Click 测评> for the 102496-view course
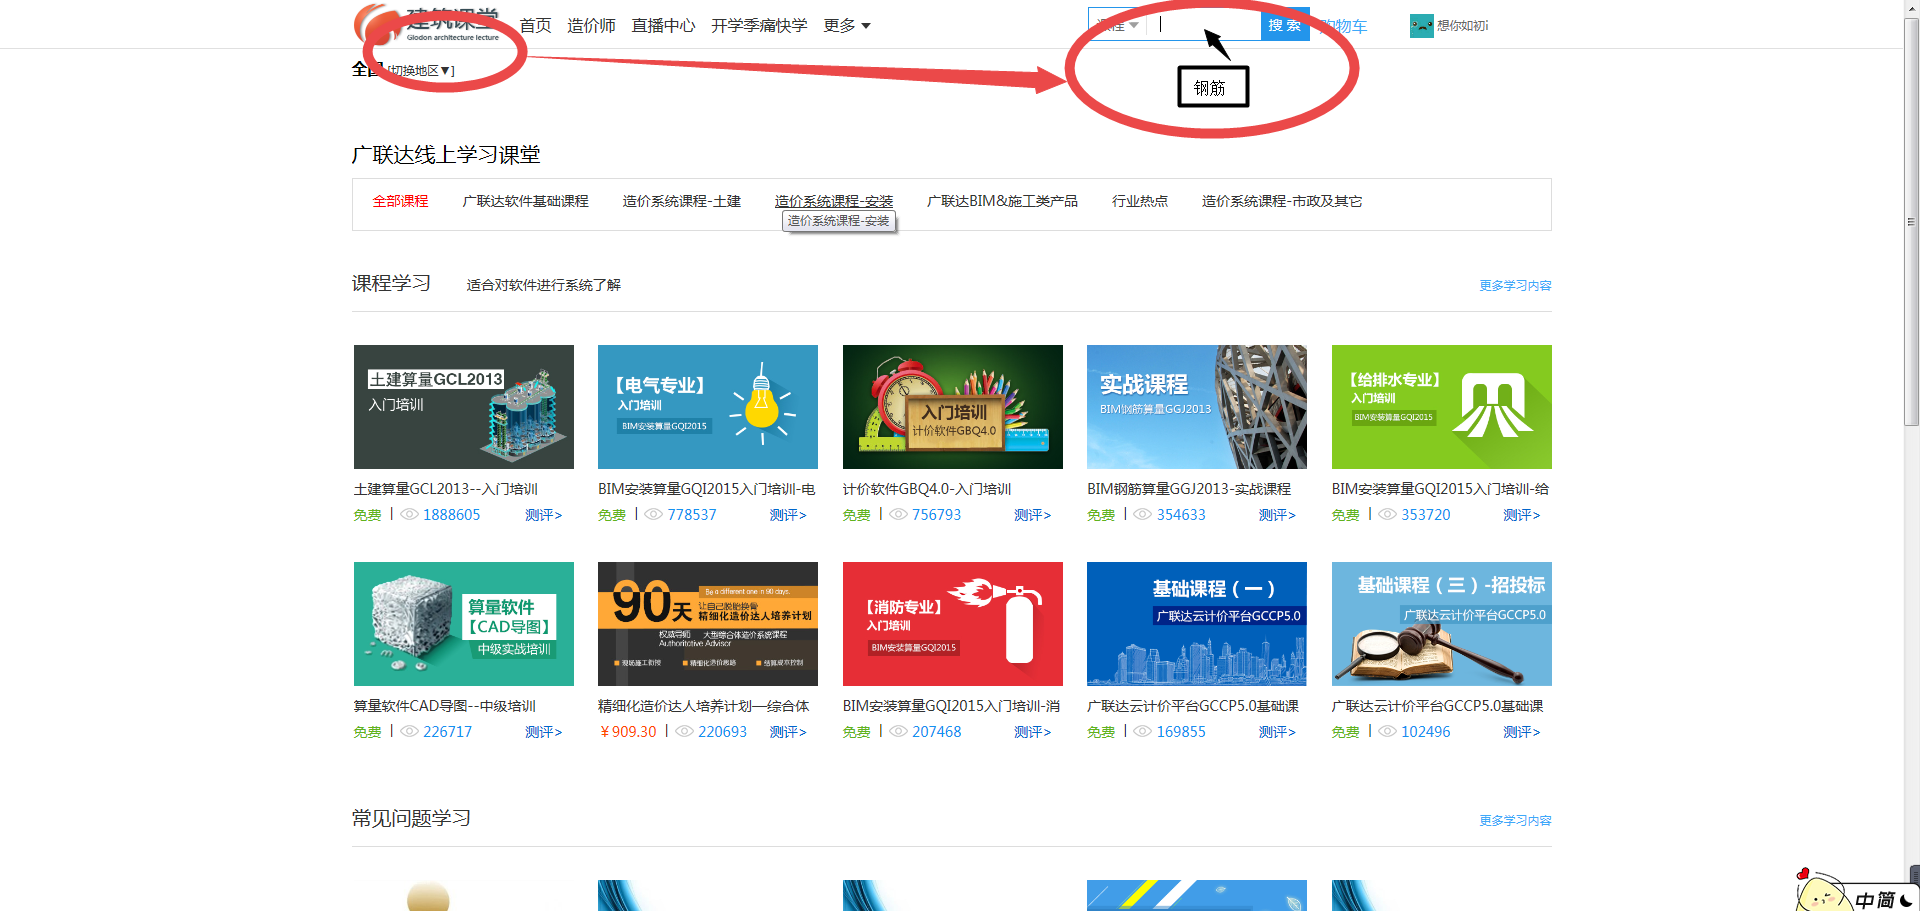The height and width of the screenshot is (911, 1920). [x=1522, y=732]
